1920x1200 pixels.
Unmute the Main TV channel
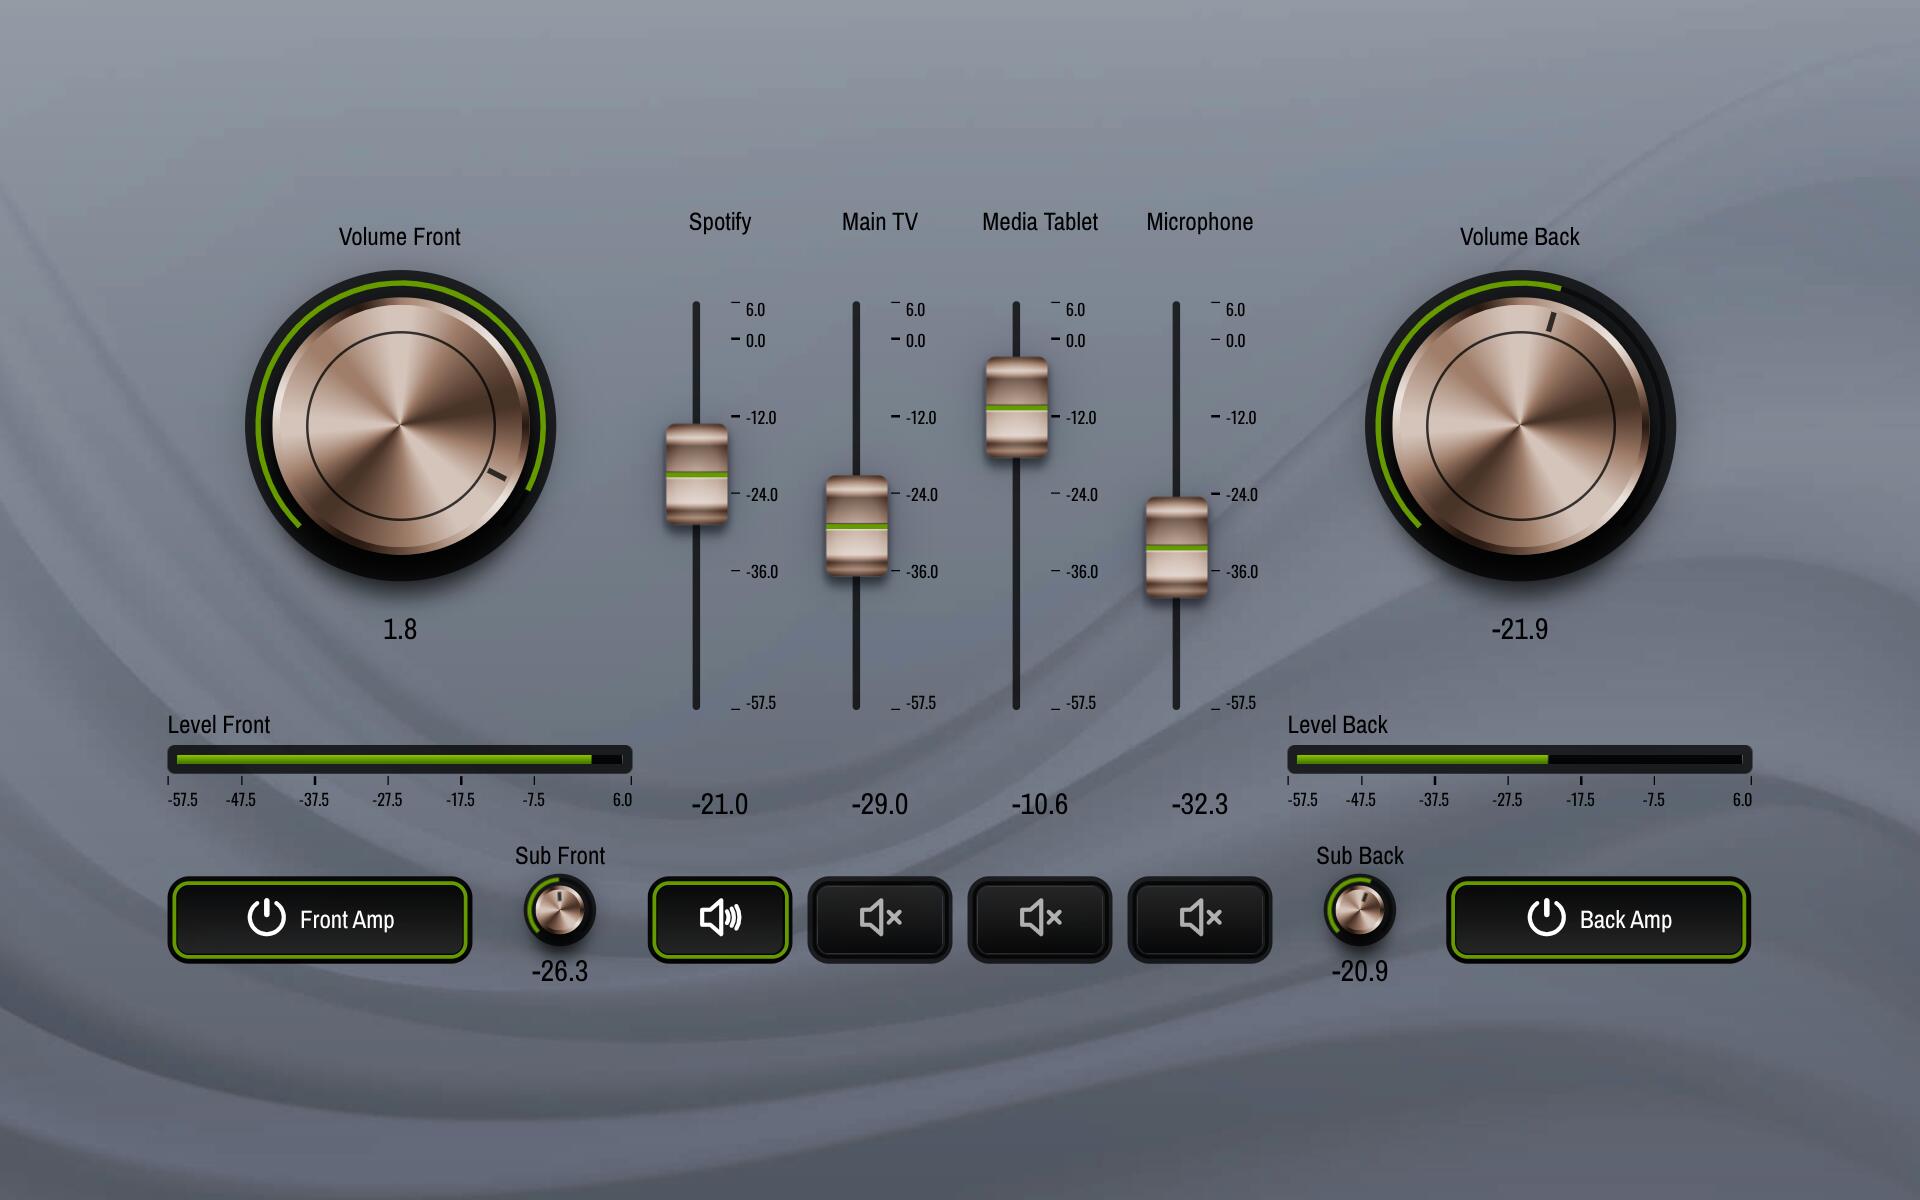(x=879, y=919)
